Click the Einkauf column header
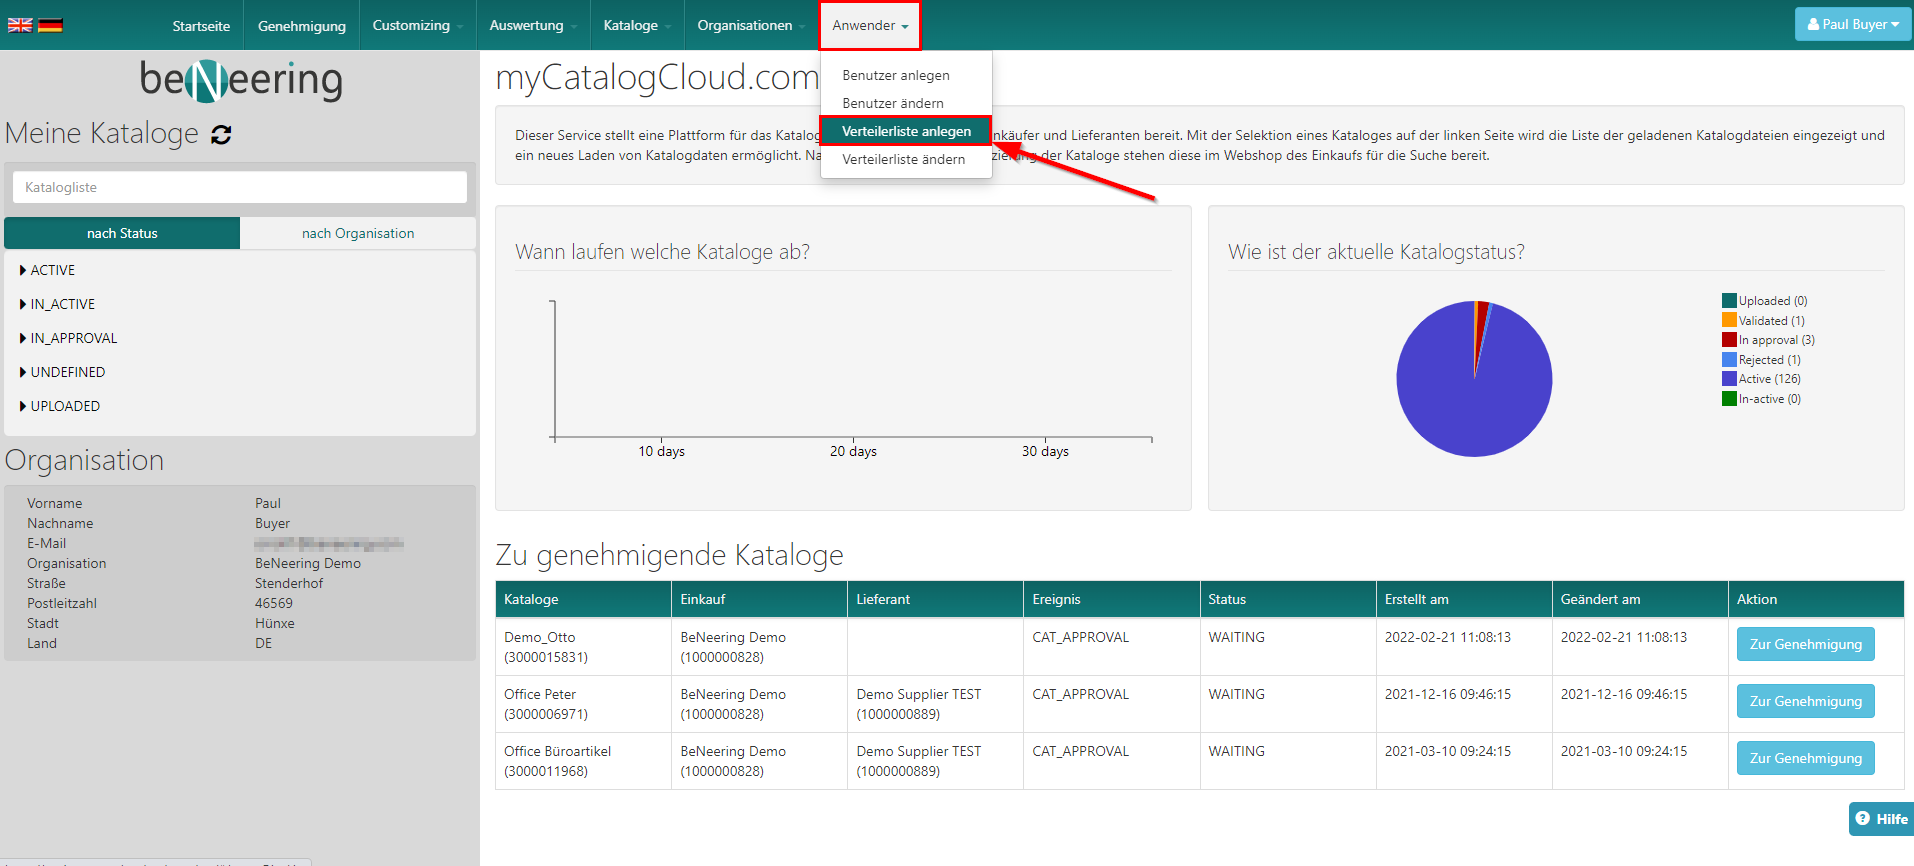 759,599
